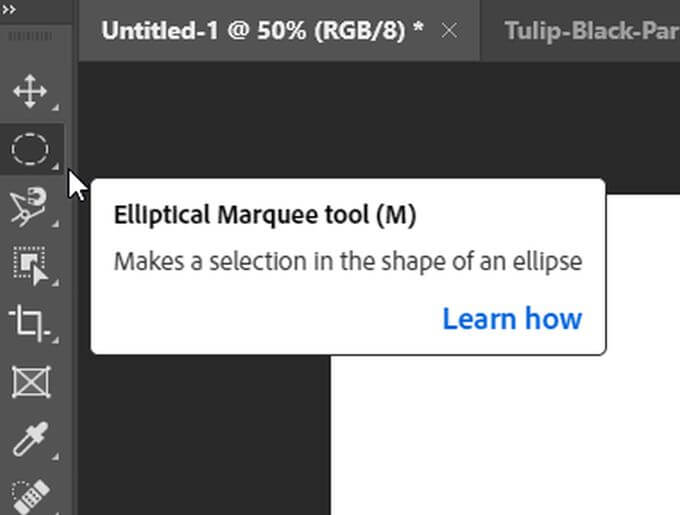Switch to the Untitled-1 document tab

coord(262,30)
